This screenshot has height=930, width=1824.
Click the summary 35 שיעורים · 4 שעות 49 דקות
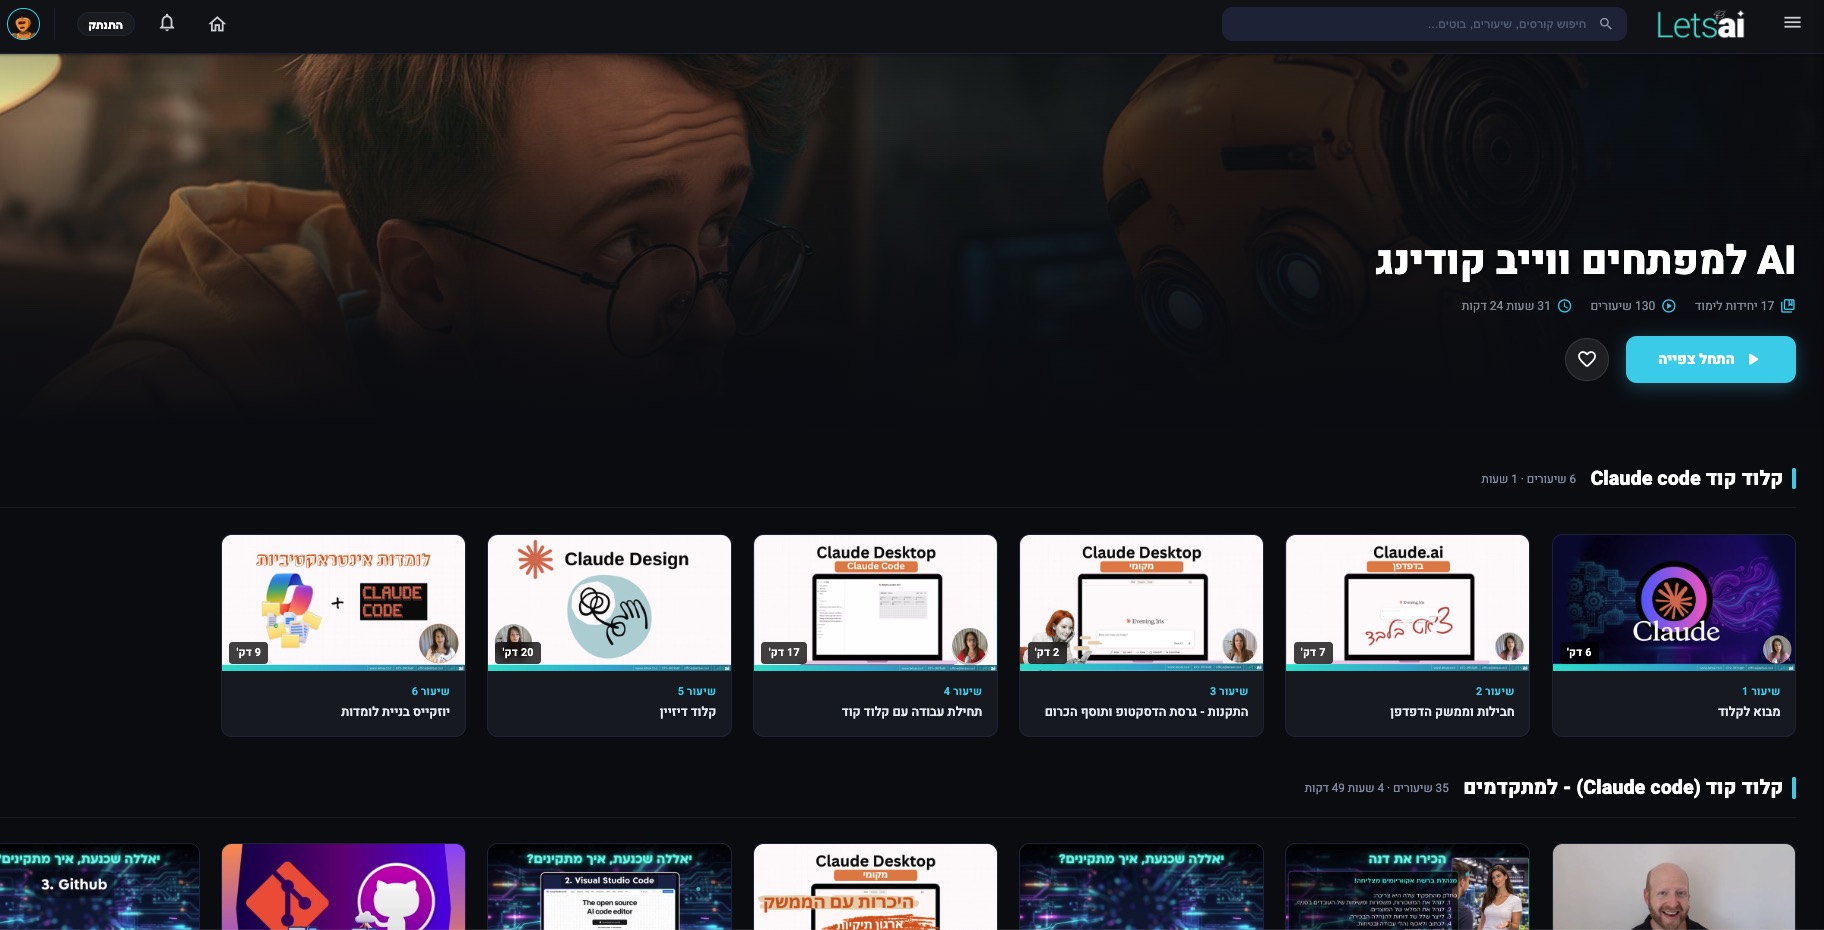point(1377,788)
